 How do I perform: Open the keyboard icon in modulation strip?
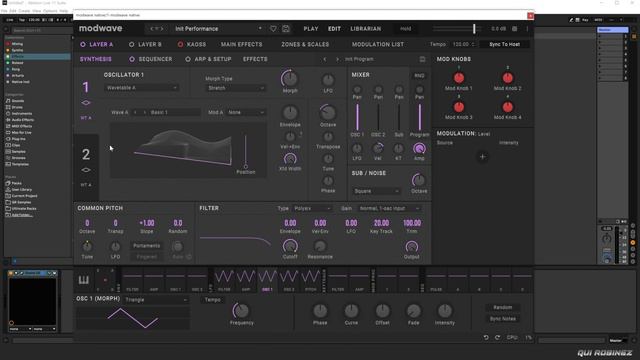[84, 280]
